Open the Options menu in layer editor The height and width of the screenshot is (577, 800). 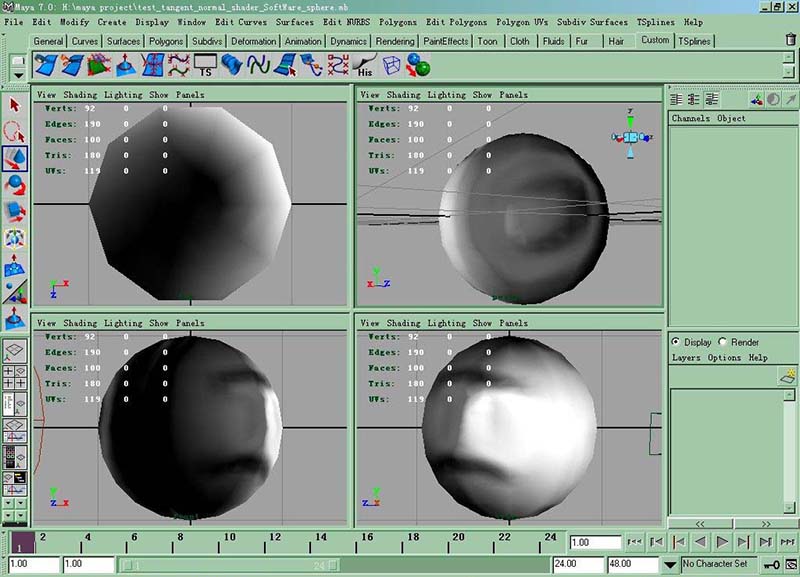pyautogui.click(x=723, y=358)
